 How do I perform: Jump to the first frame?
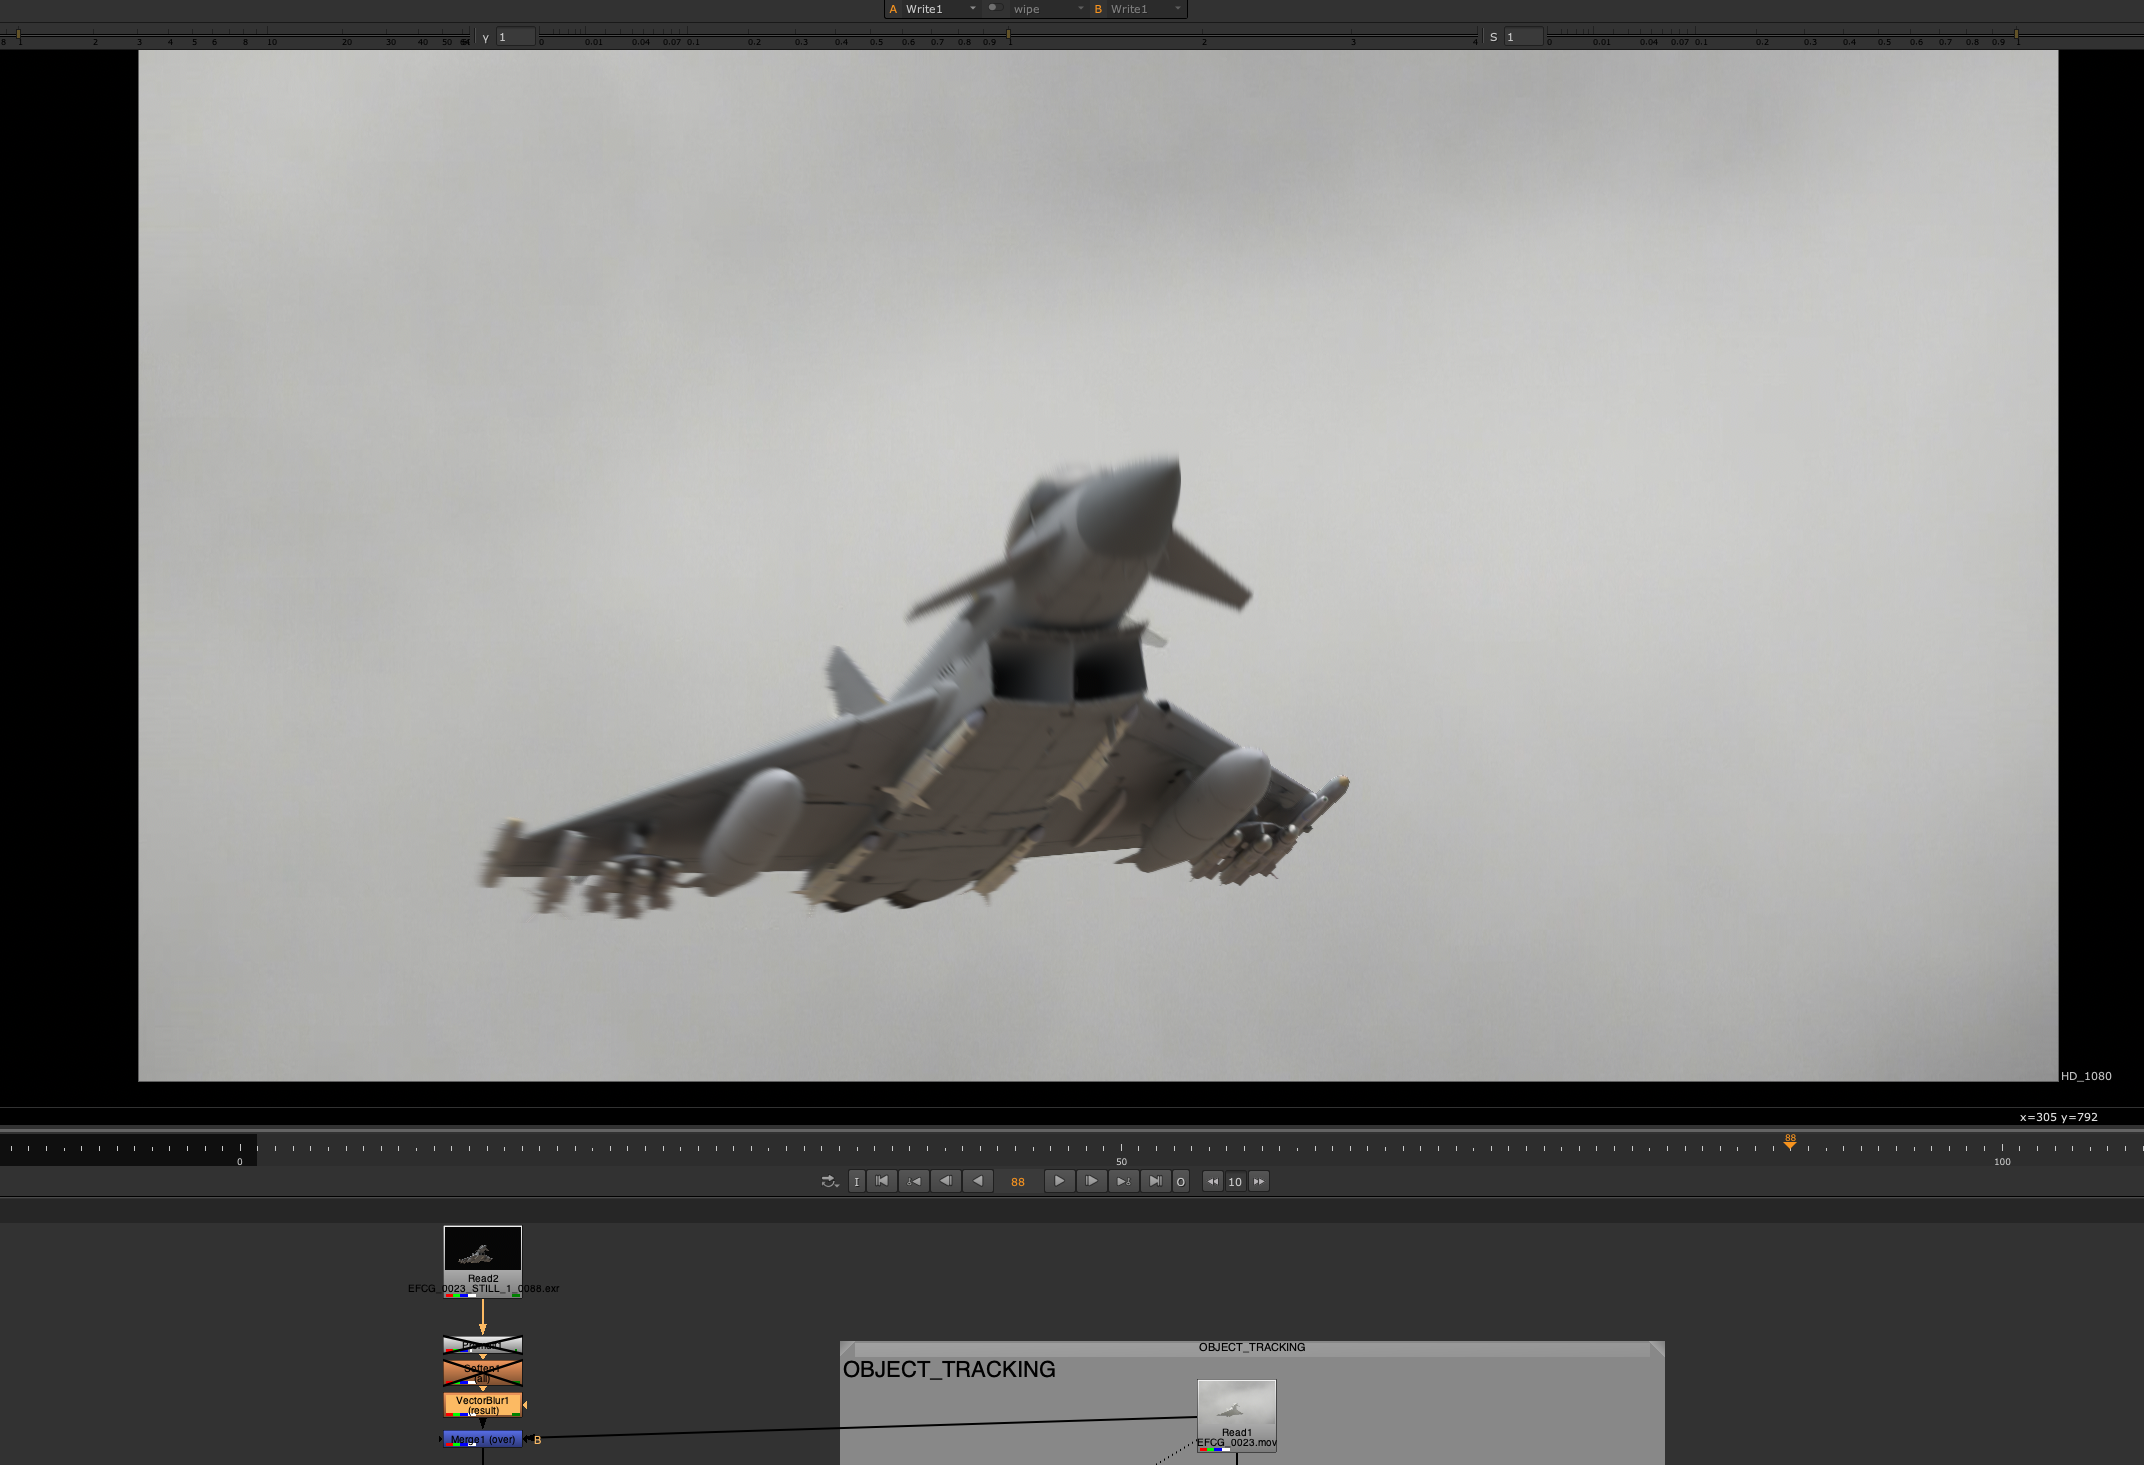(881, 1181)
